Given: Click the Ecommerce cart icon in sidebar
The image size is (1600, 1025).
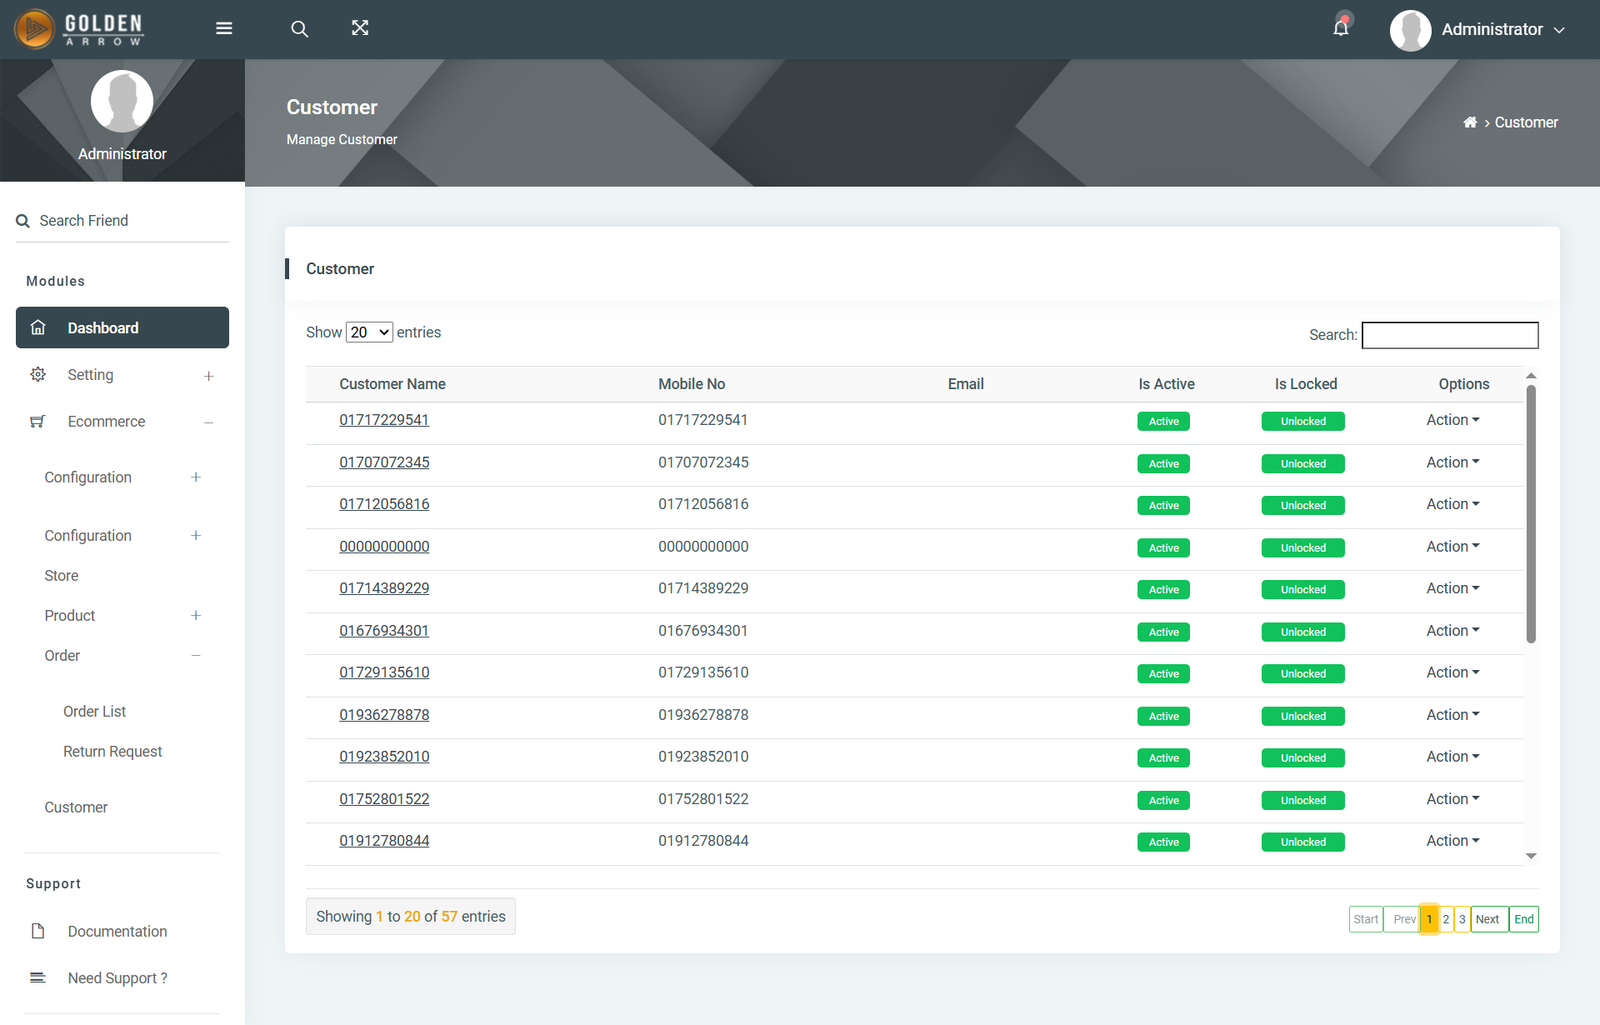Looking at the screenshot, I should click(38, 422).
